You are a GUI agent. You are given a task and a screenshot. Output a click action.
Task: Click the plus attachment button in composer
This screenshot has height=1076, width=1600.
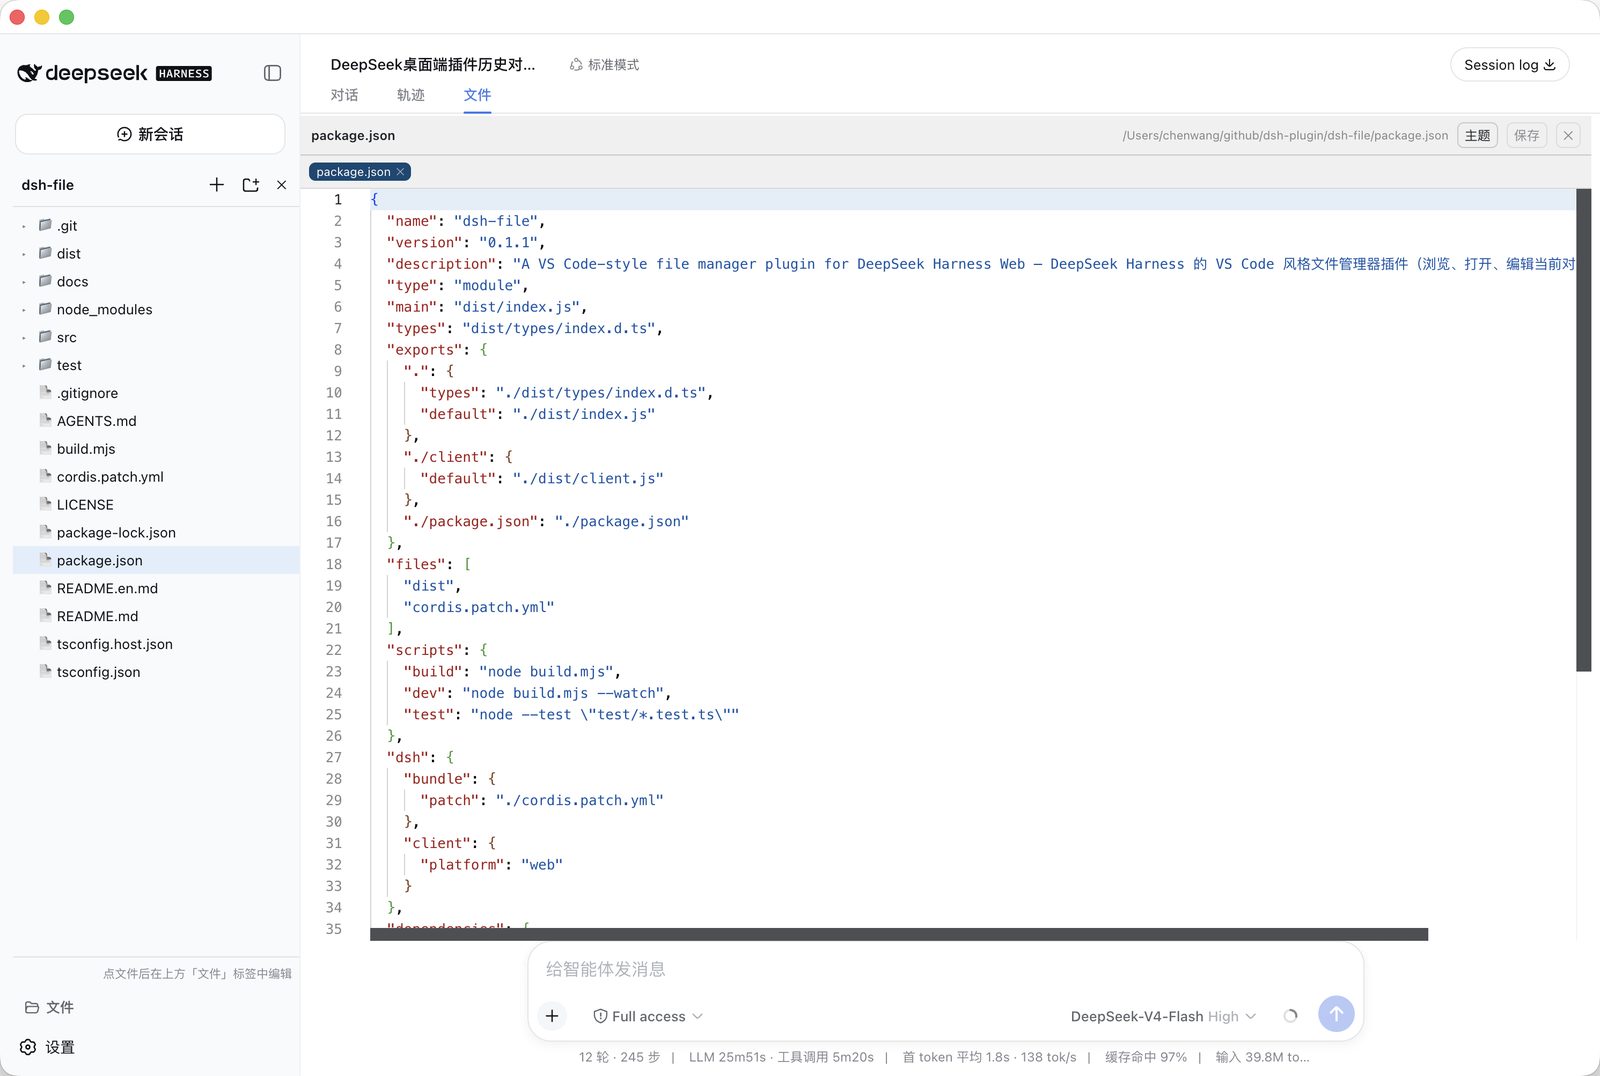click(552, 1016)
